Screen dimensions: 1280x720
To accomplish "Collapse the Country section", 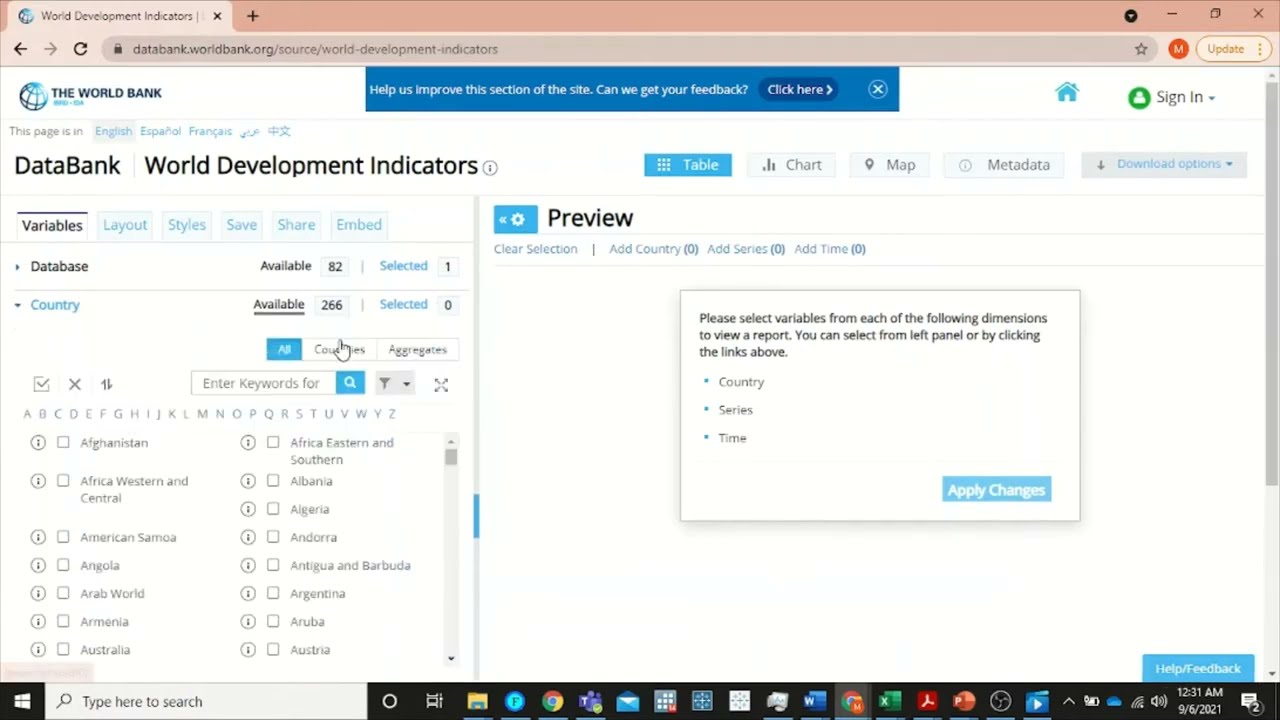I will [x=17, y=305].
